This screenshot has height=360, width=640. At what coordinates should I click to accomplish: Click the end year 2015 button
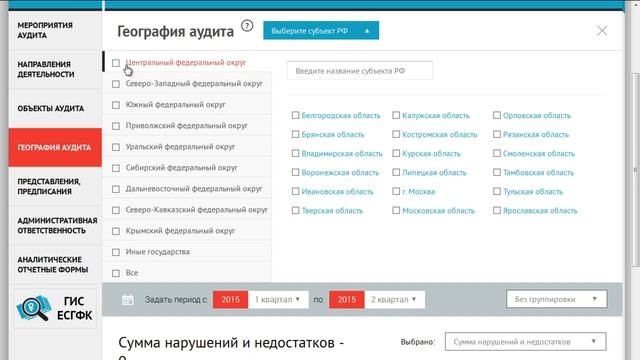pyautogui.click(x=347, y=300)
